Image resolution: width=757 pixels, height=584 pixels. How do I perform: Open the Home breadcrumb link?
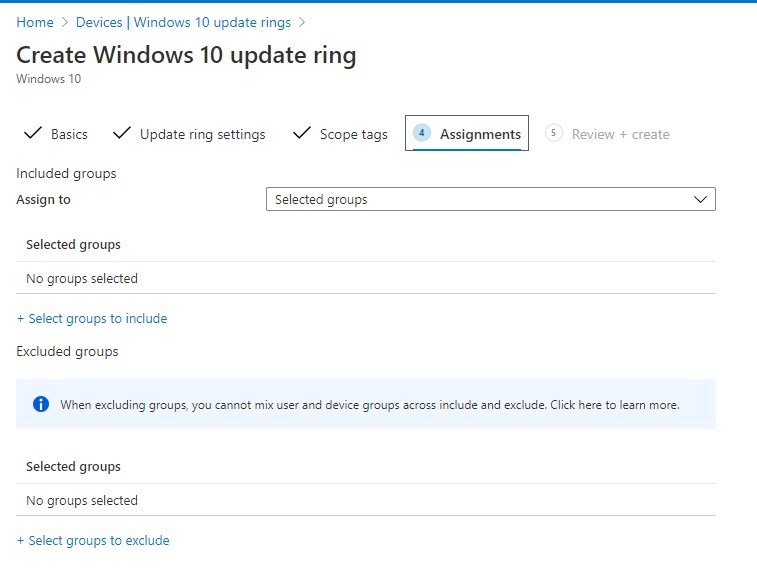click(x=35, y=22)
